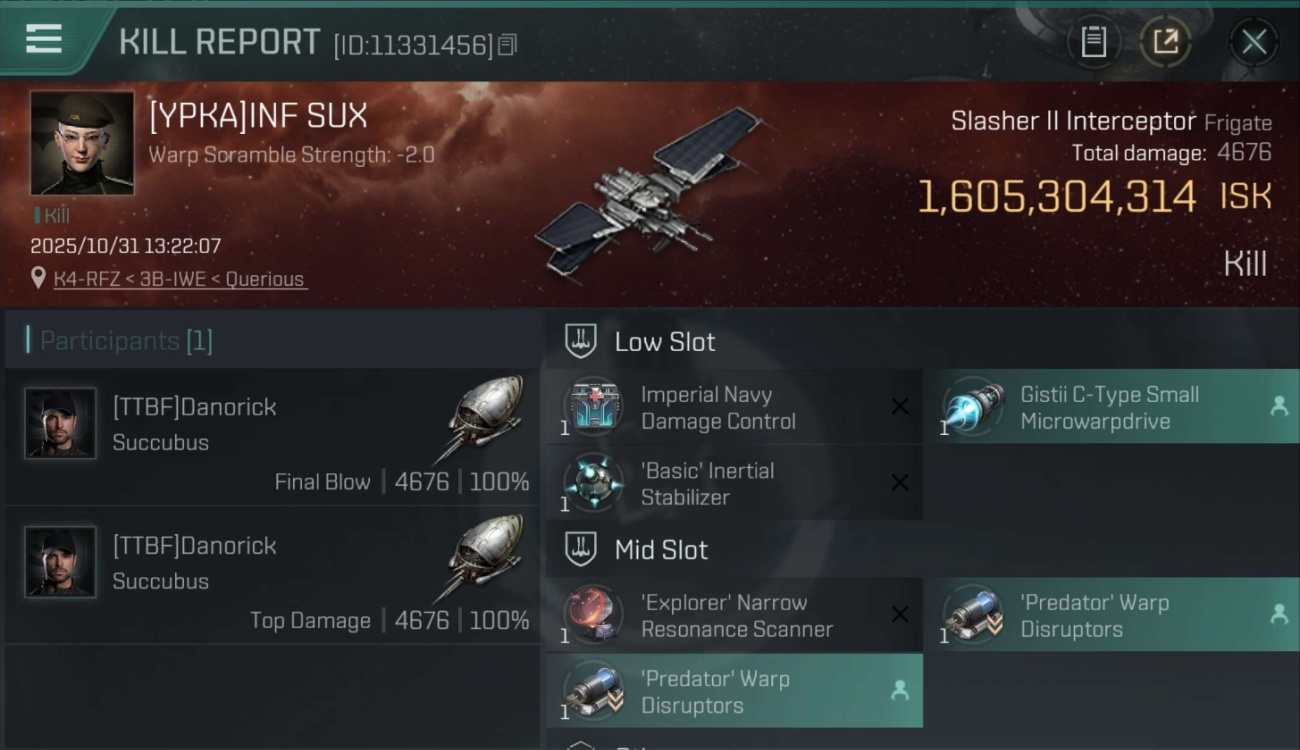Viewport: 1300px width, 750px height.
Task: Click the Succubus ship icon for Final Blow
Action: click(x=485, y=417)
